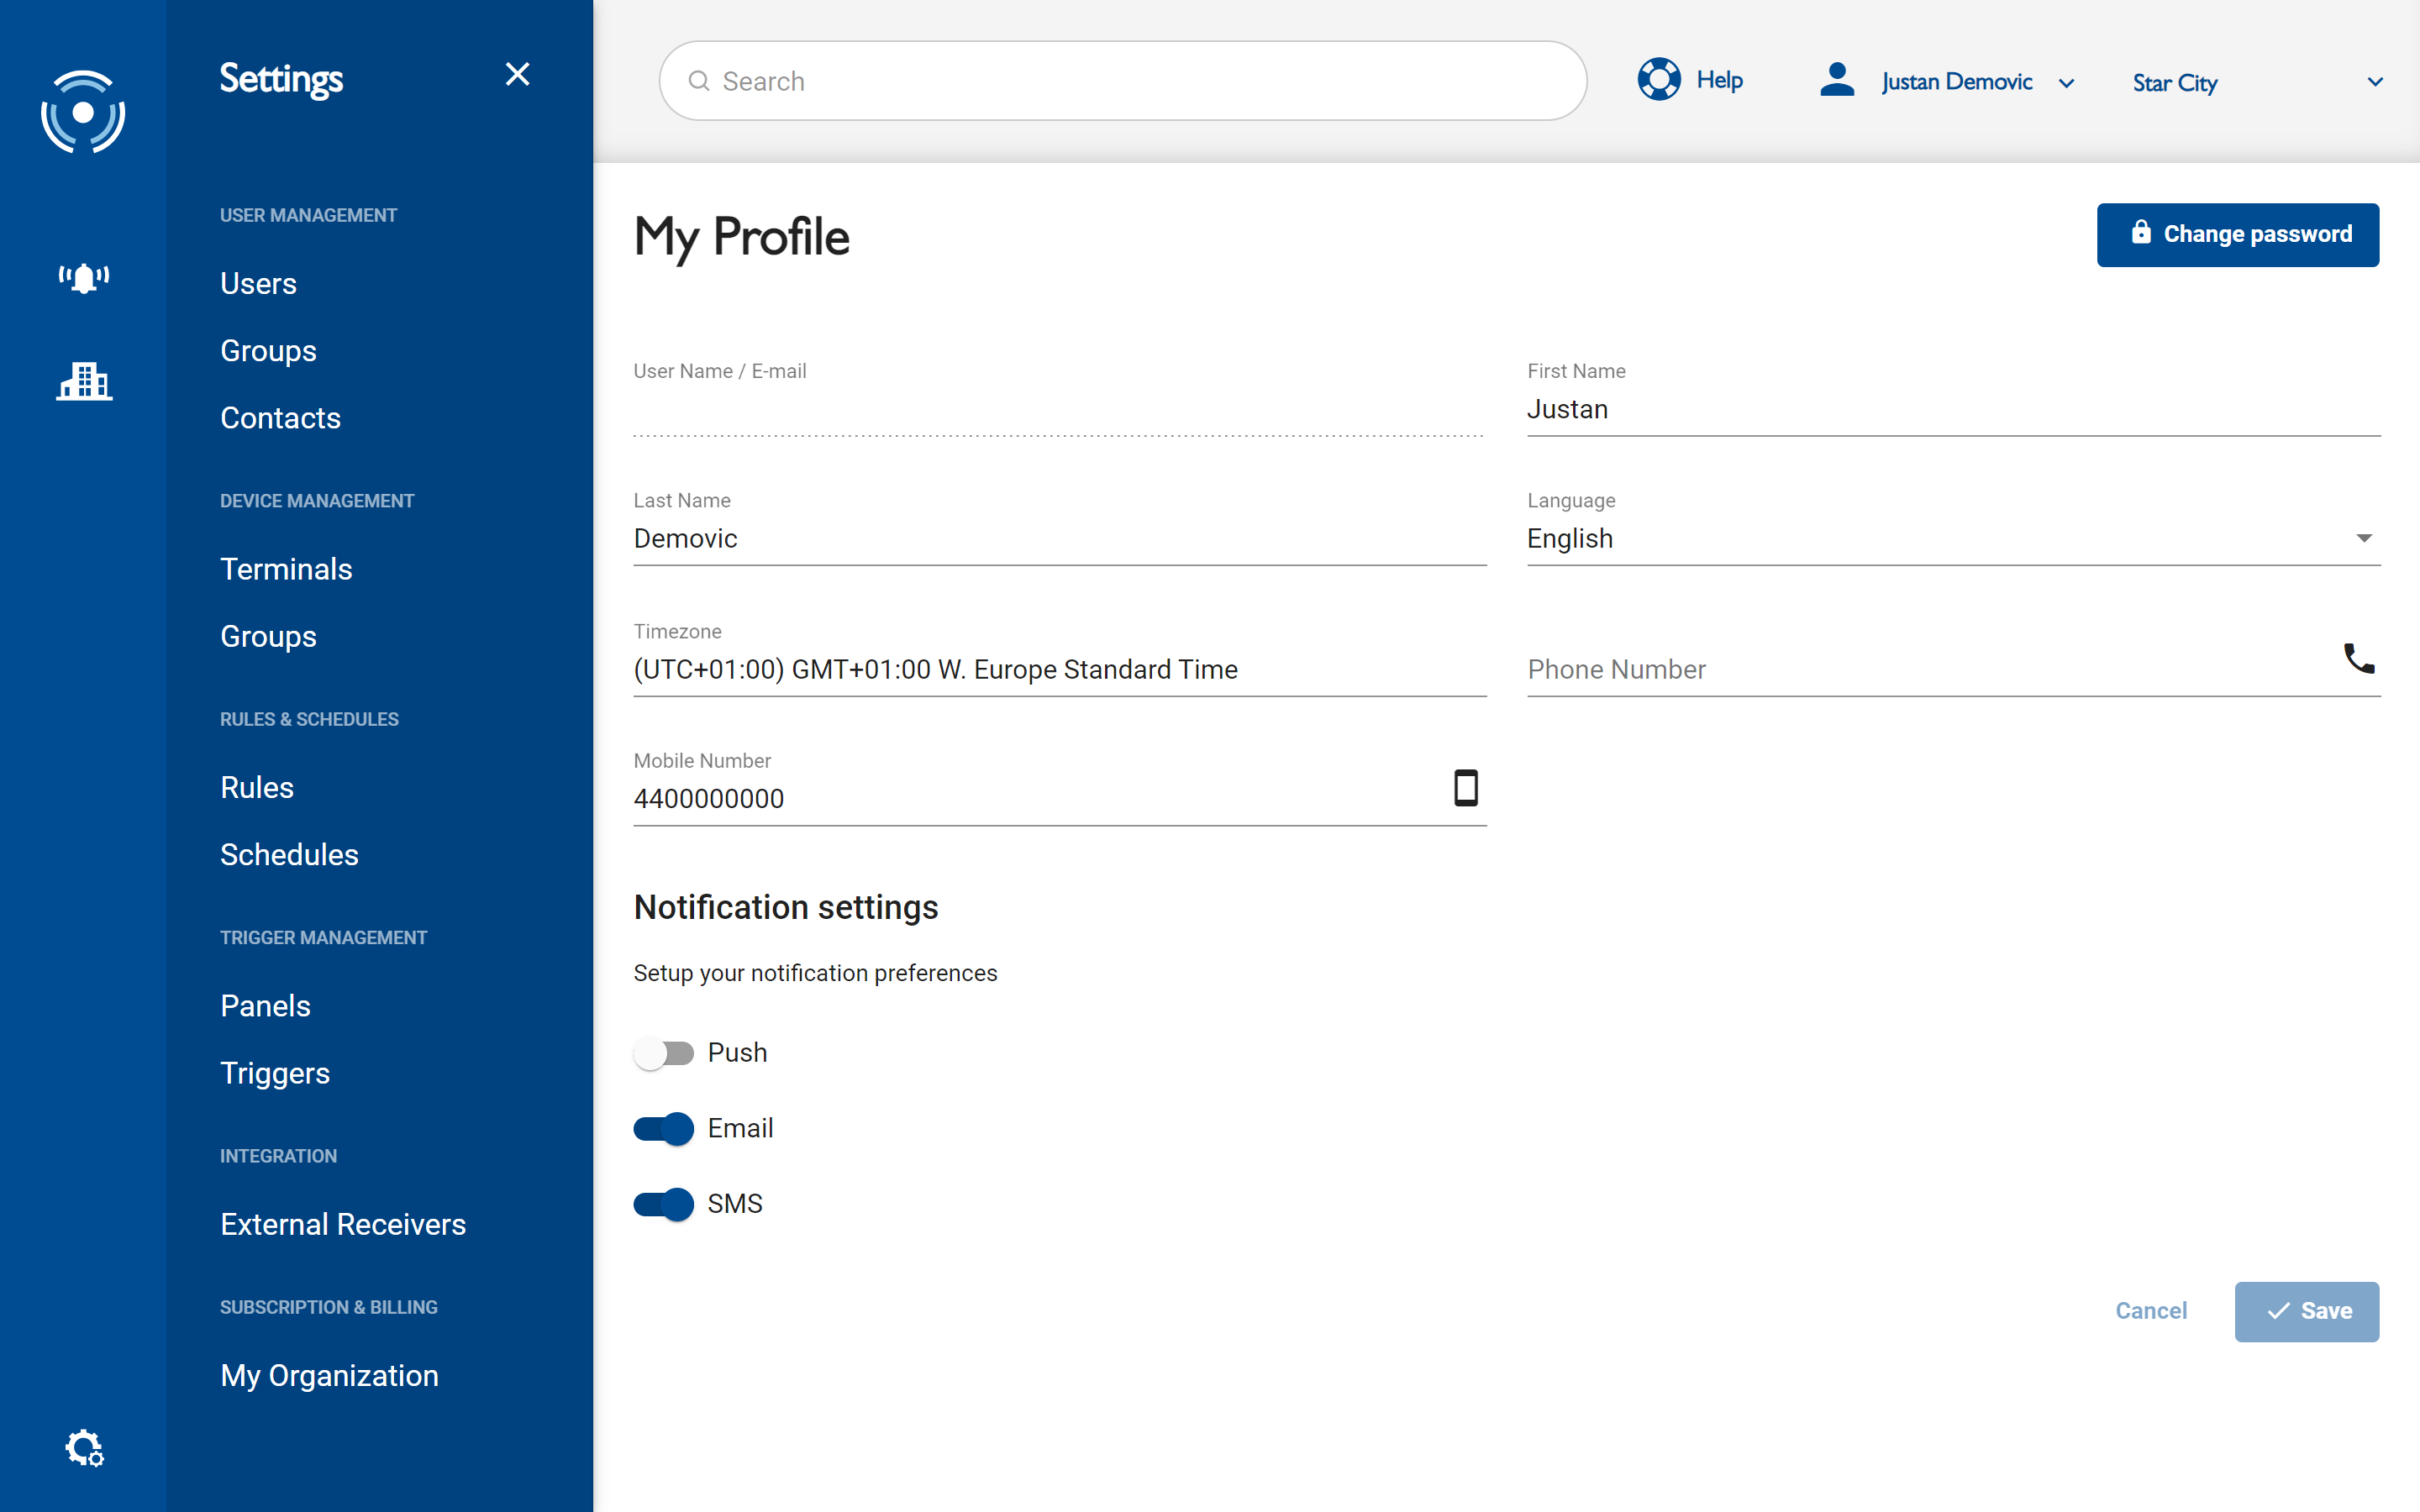Click the Cancel link
This screenshot has width=2420, height=1512.
point(2150,1310)
